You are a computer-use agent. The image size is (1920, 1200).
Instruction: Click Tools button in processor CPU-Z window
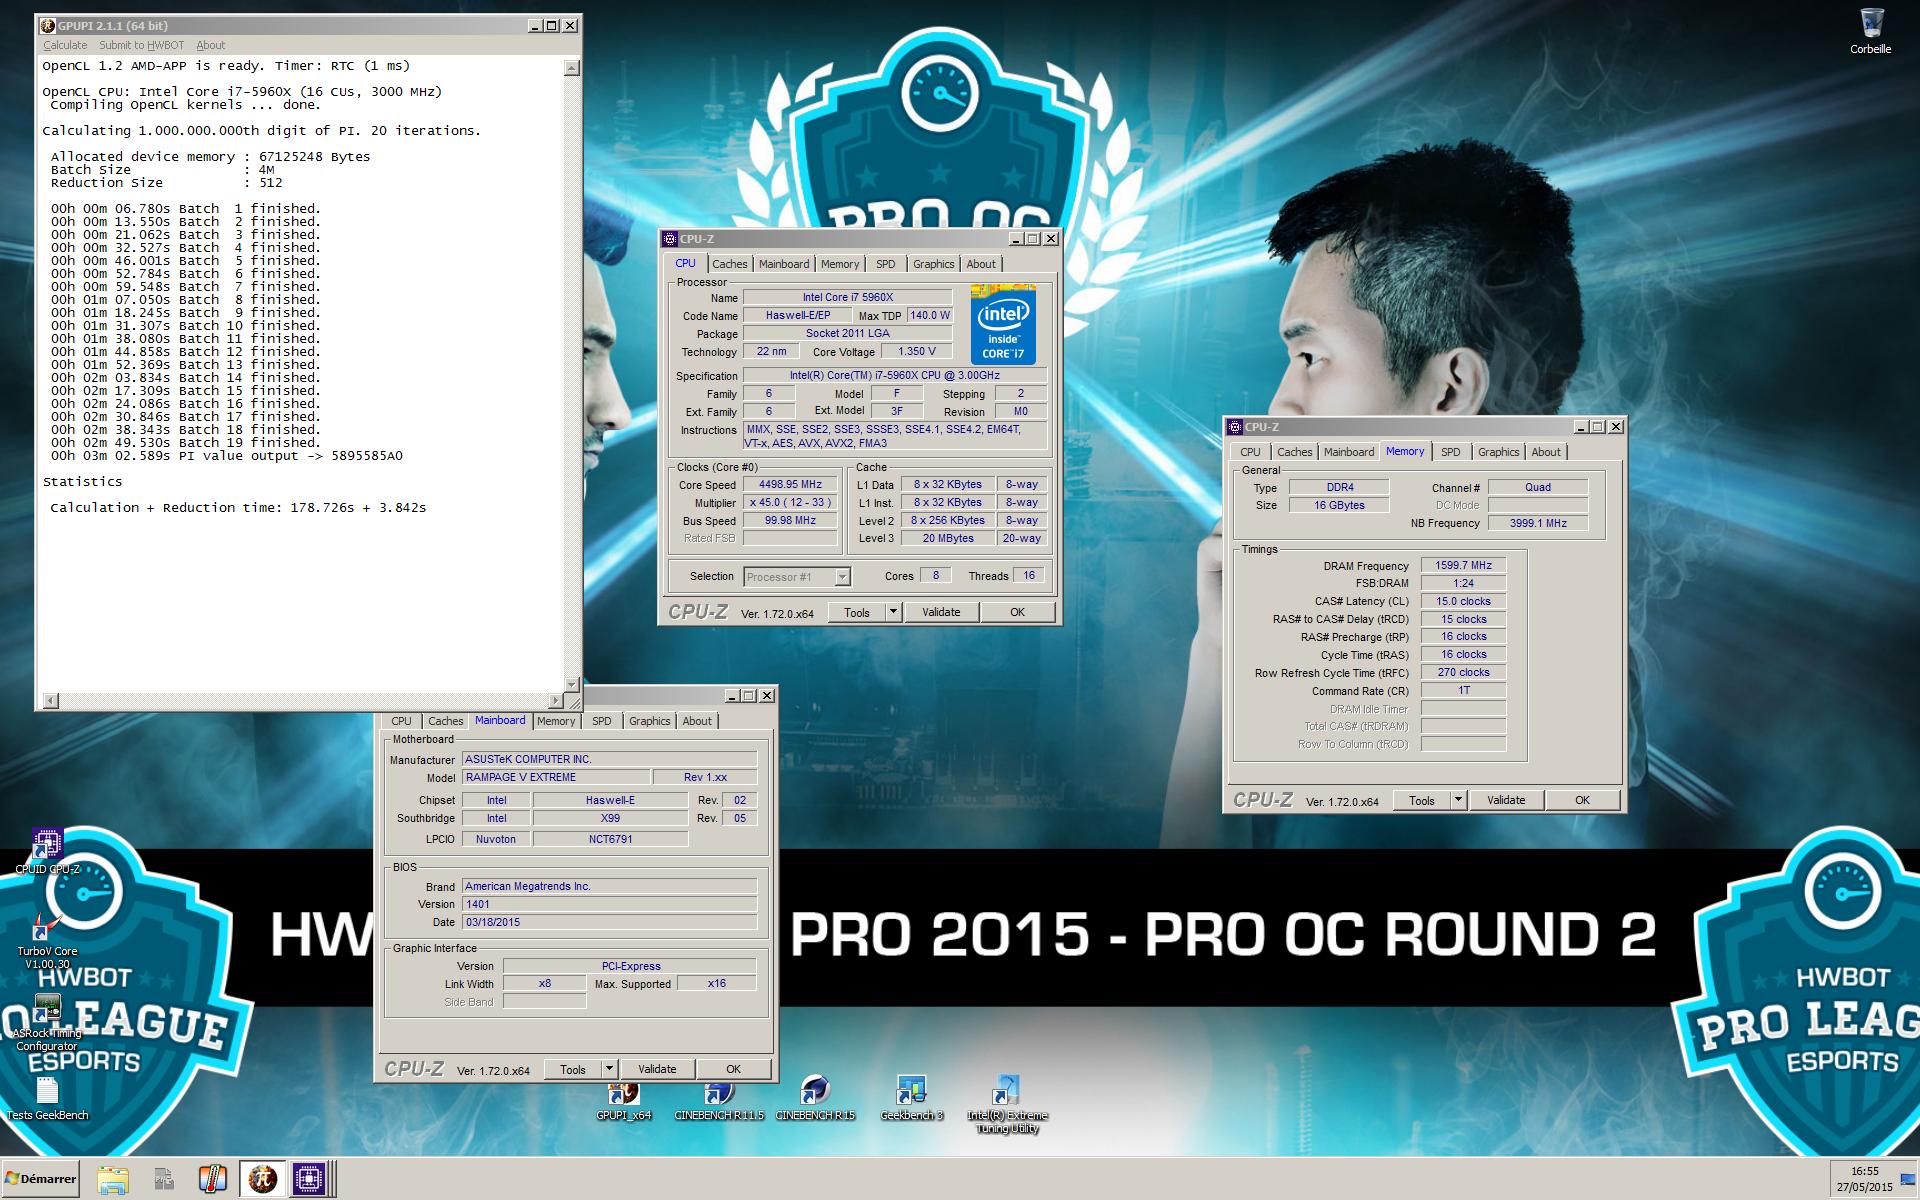(x=857, y=612)
